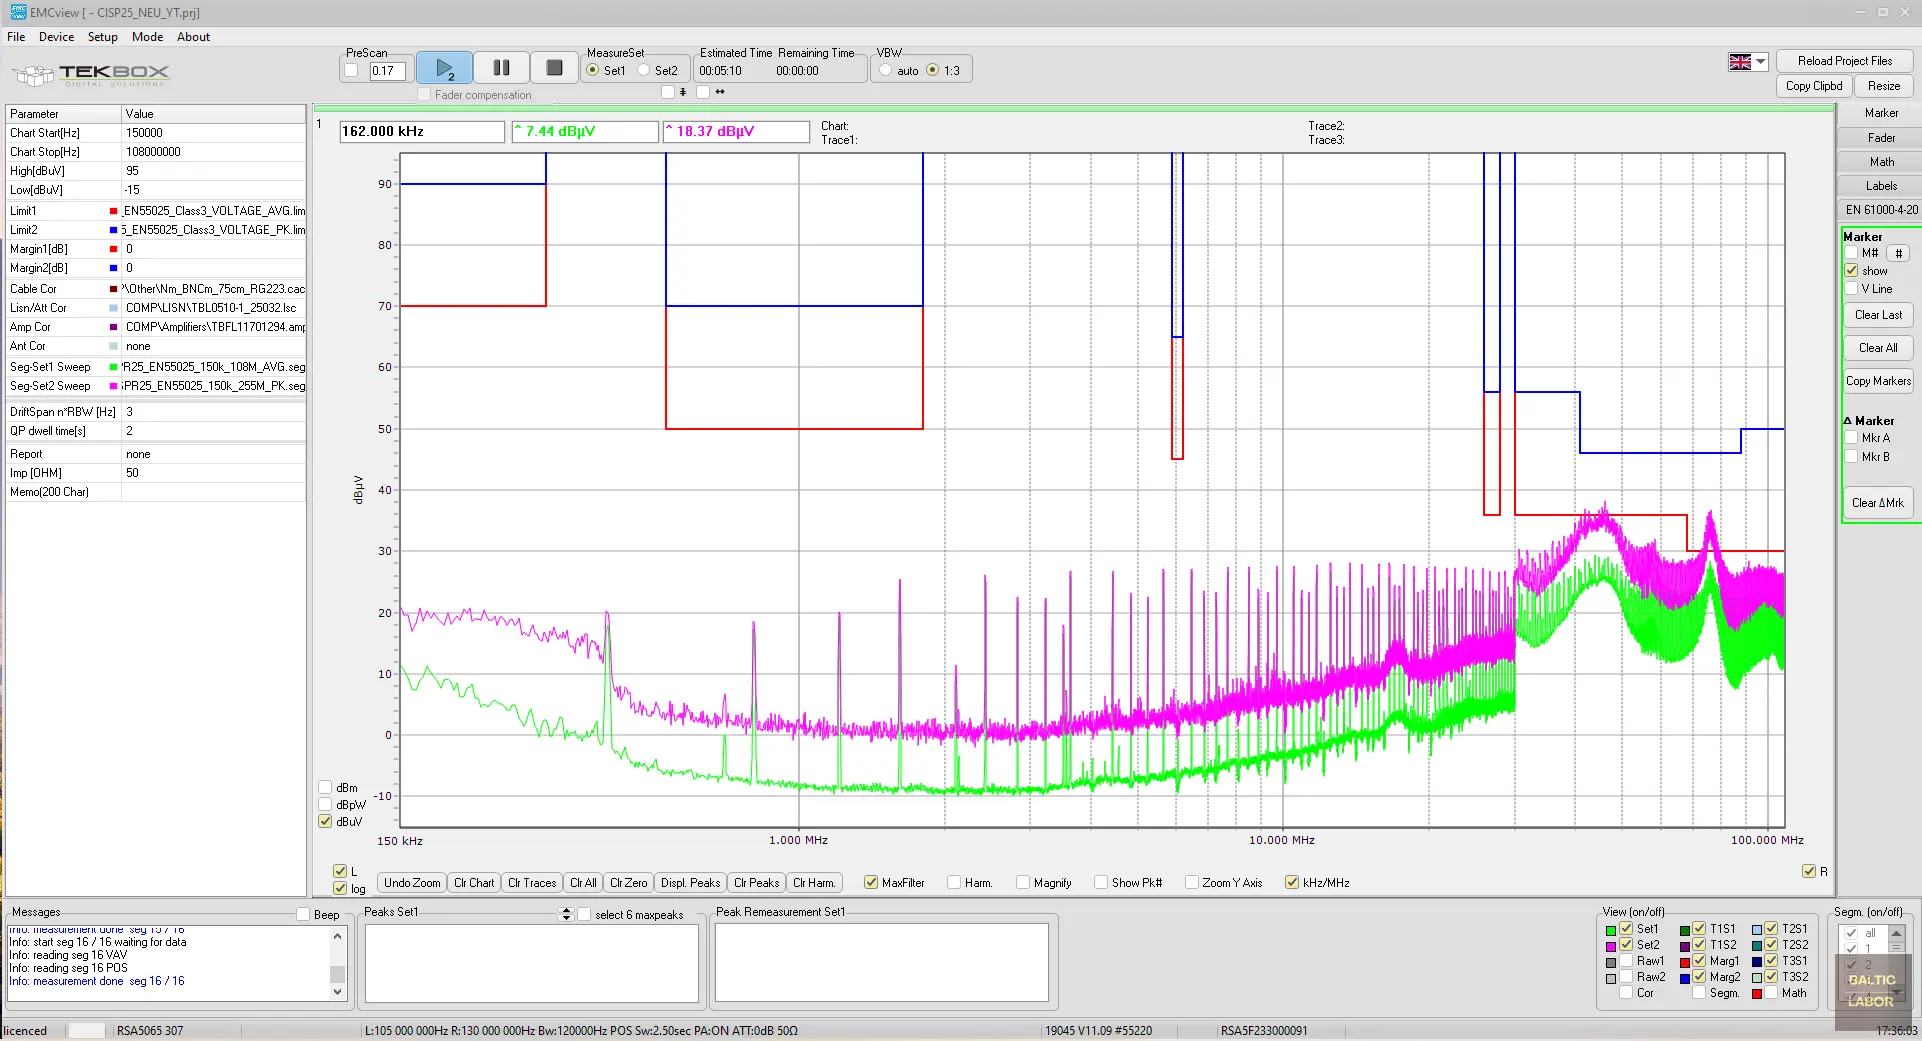
Task: Click the Tekbox logo
Action: 91,74
